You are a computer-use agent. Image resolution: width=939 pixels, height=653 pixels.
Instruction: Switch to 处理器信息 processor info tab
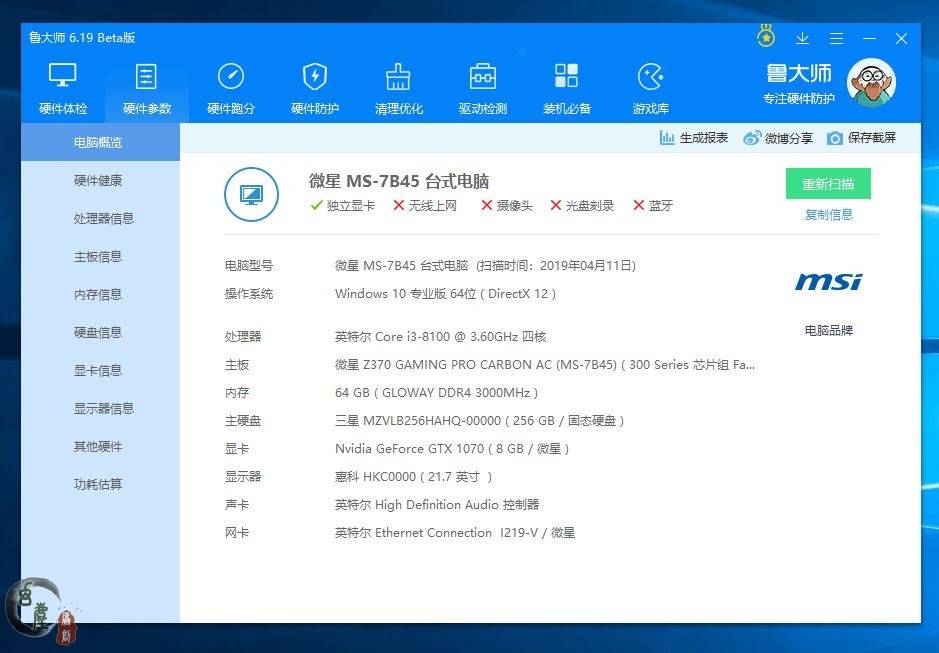pyautogui.click(x=103, y=219)
